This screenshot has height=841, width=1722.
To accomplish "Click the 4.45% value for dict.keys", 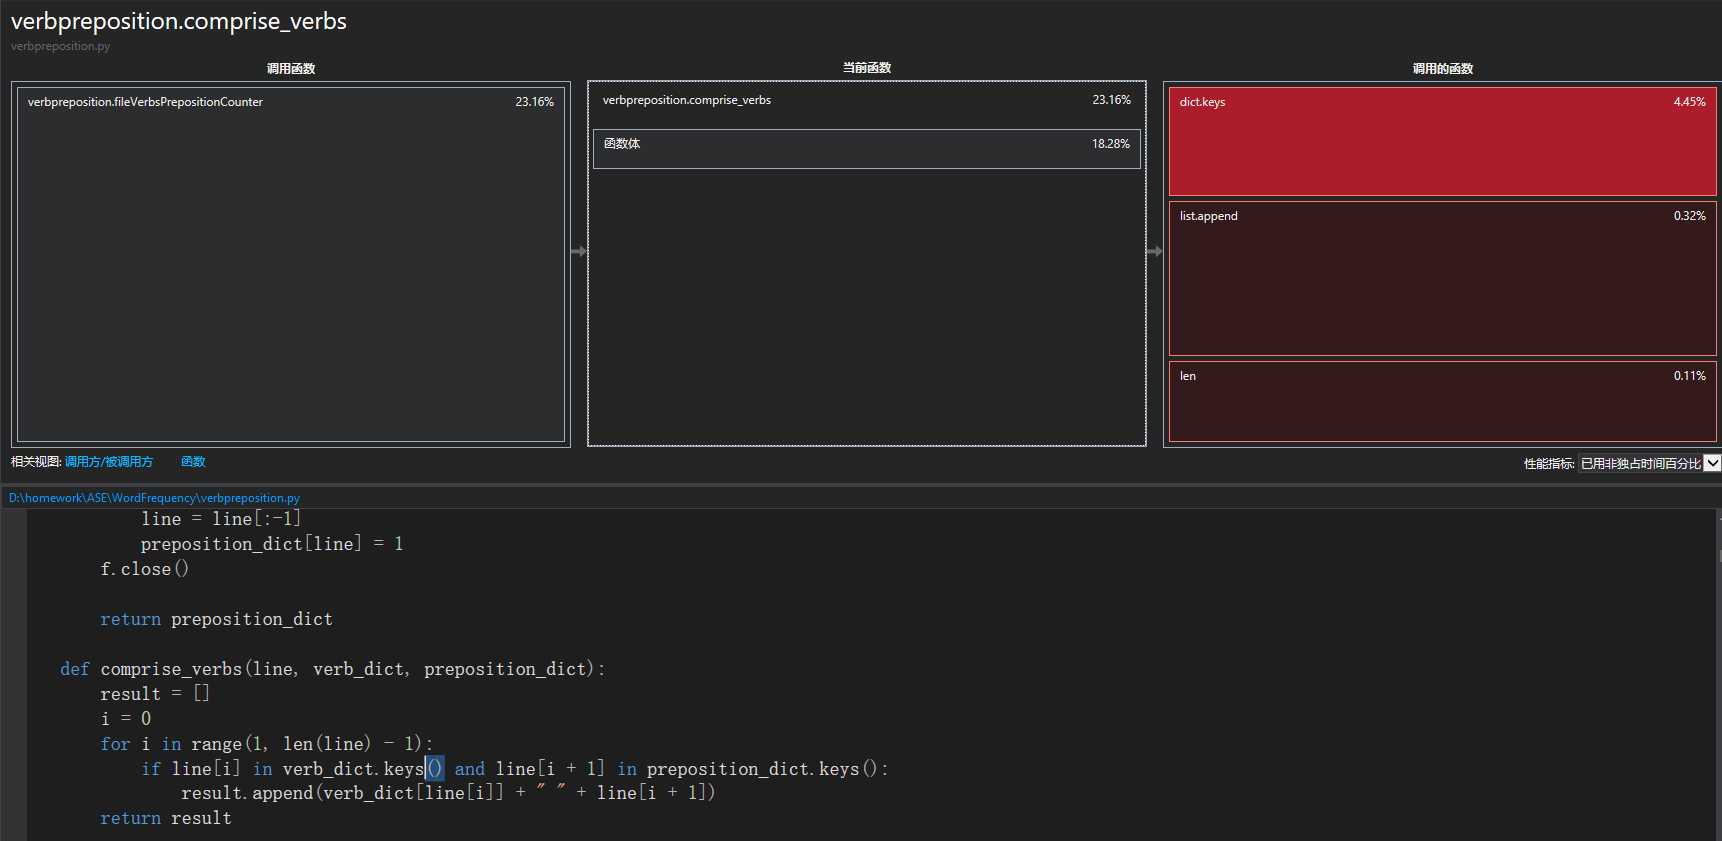I will pos(1689,102).
